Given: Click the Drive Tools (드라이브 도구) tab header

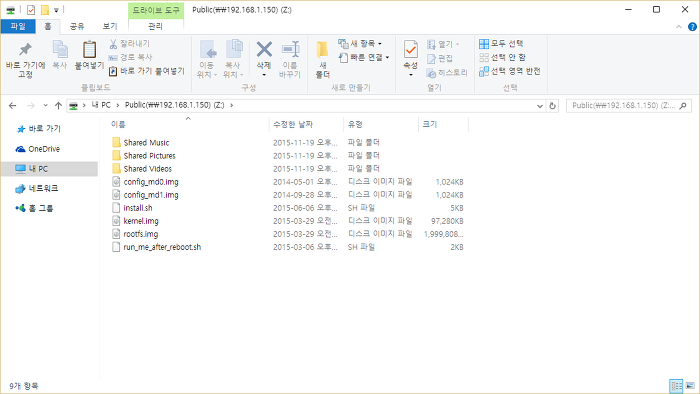Looking at the screenshot, I should (x=156, y=10).
